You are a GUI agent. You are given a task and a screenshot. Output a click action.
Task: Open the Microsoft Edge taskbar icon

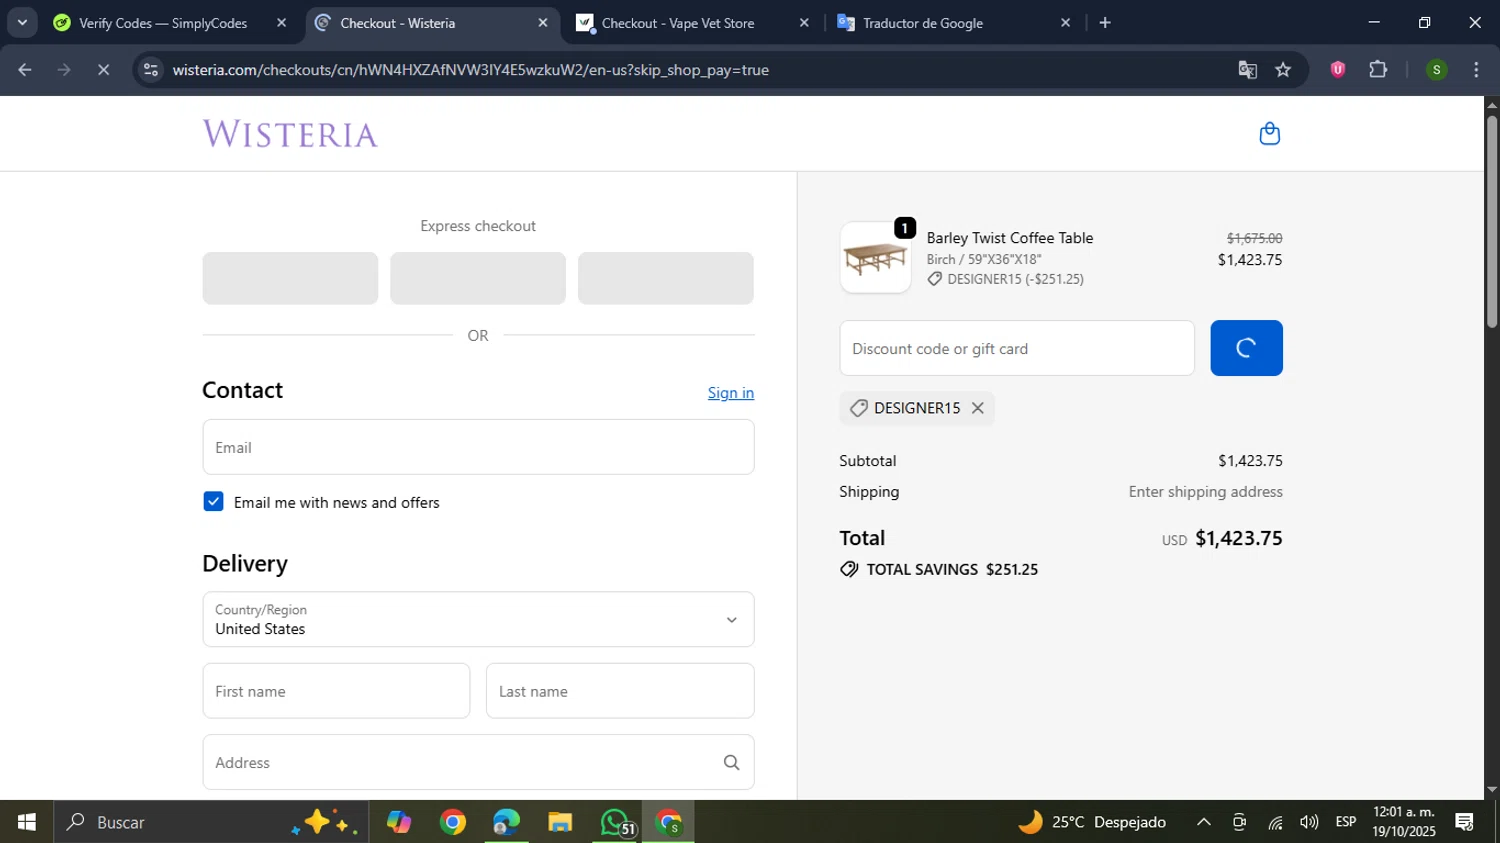tap(506, 822)
